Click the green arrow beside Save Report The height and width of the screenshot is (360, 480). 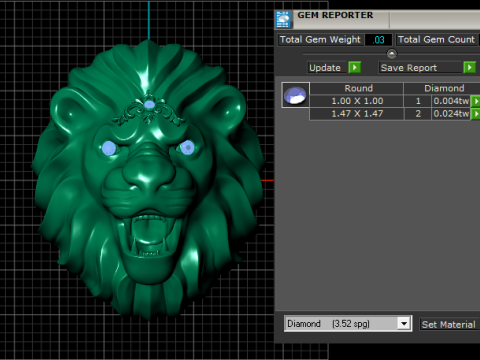point(469,68)
